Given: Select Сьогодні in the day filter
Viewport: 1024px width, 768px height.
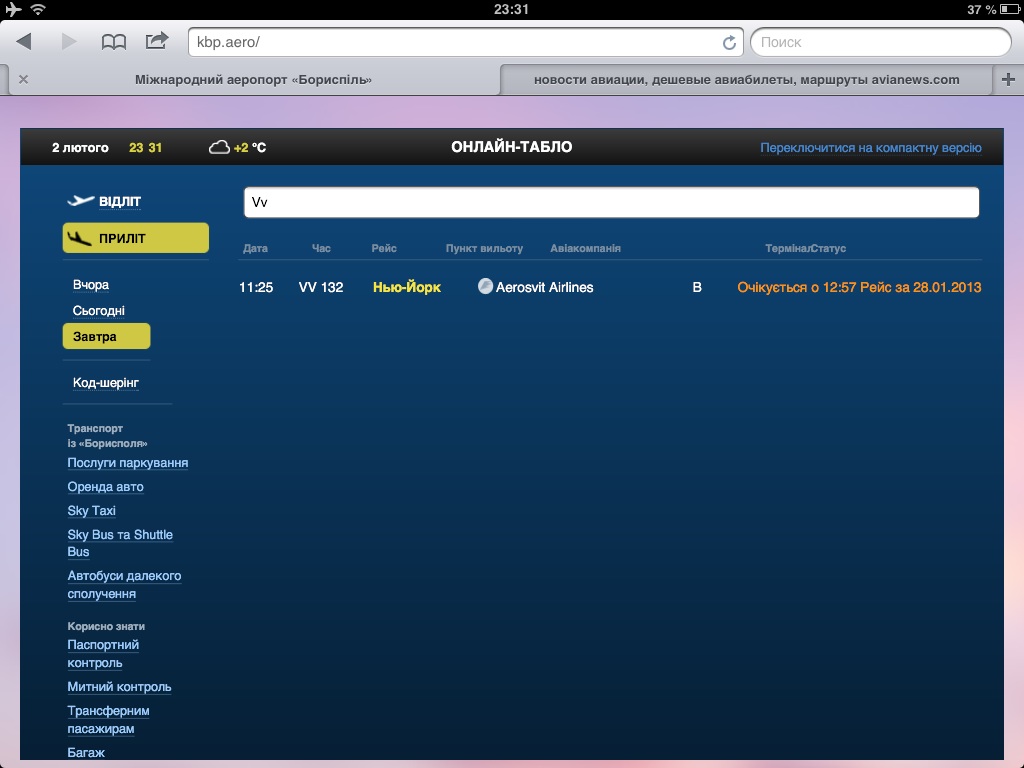Looking at the screenshot, I should (x=99, y=311).
